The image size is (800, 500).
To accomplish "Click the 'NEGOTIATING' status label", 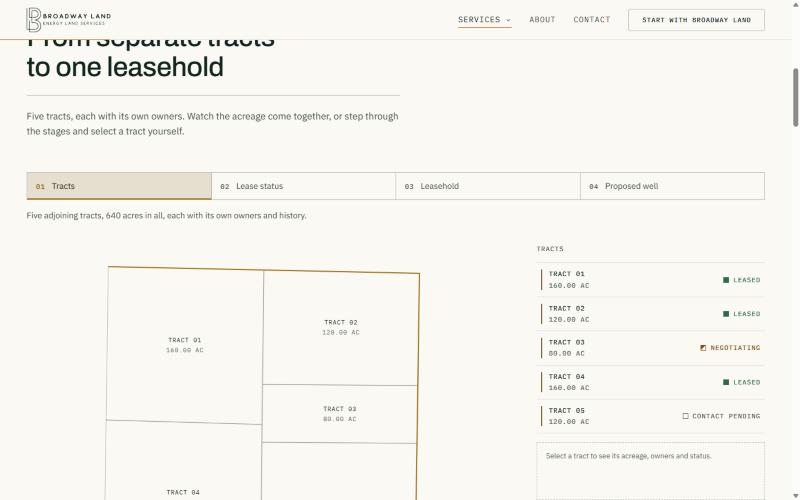I will (735, 348).
